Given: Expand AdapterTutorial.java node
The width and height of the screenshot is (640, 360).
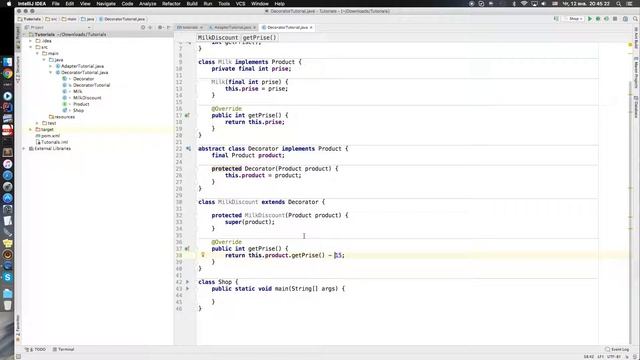Looking at the screenshot, I should coord(51,66).
